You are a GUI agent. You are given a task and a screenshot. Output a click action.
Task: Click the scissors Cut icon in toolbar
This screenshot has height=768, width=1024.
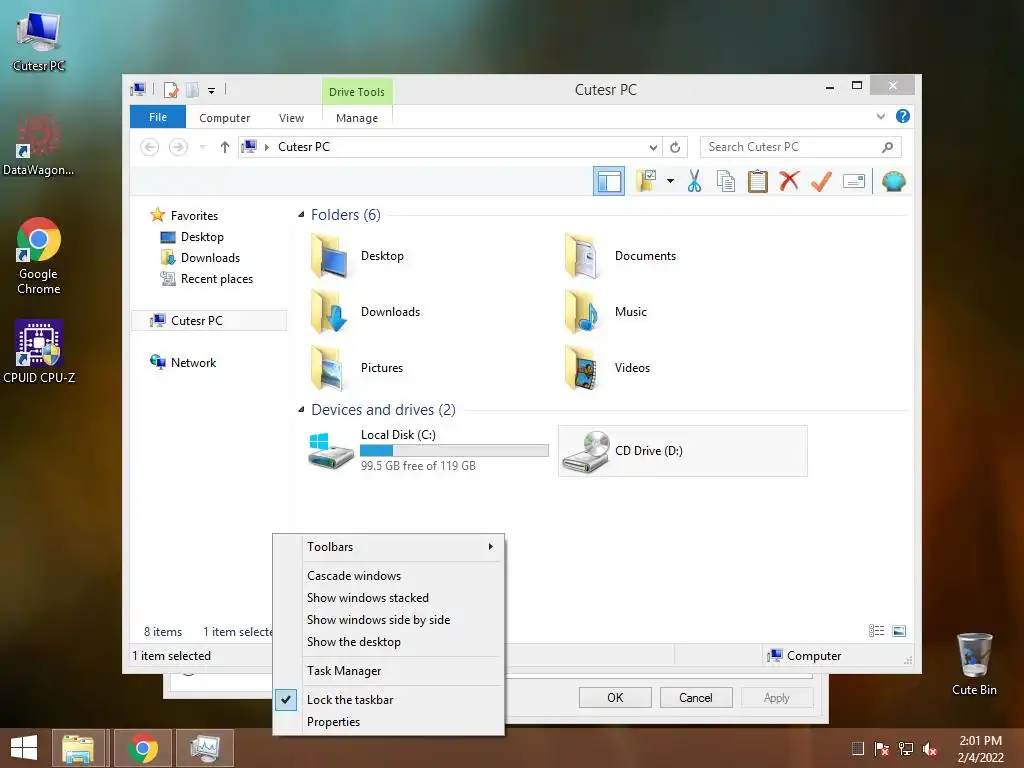694,181
